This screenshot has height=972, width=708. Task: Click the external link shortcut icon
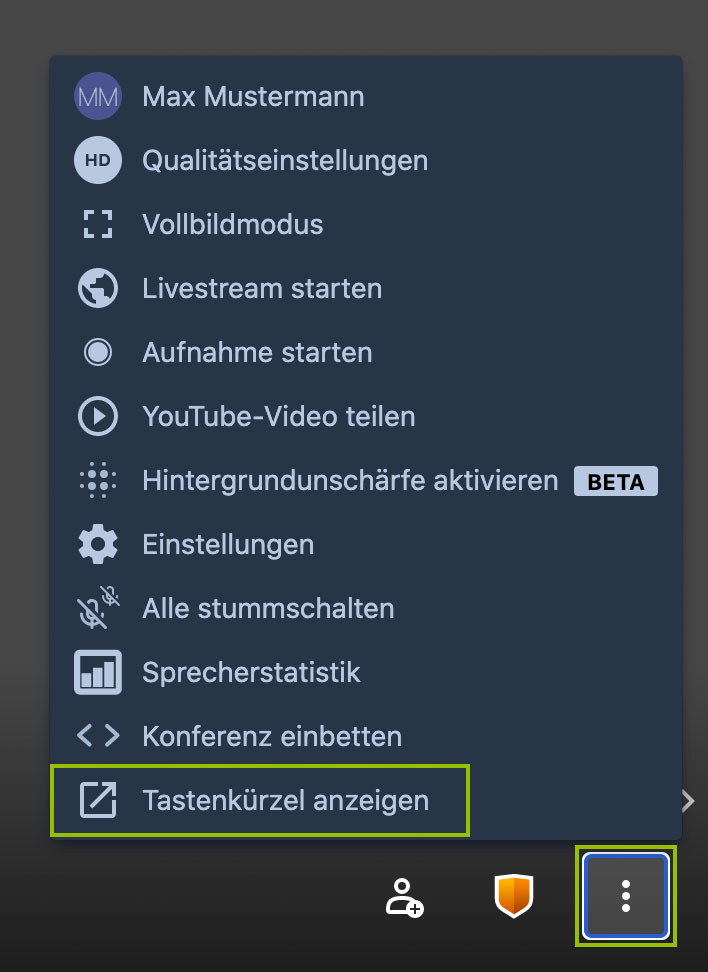click(97, 800)
